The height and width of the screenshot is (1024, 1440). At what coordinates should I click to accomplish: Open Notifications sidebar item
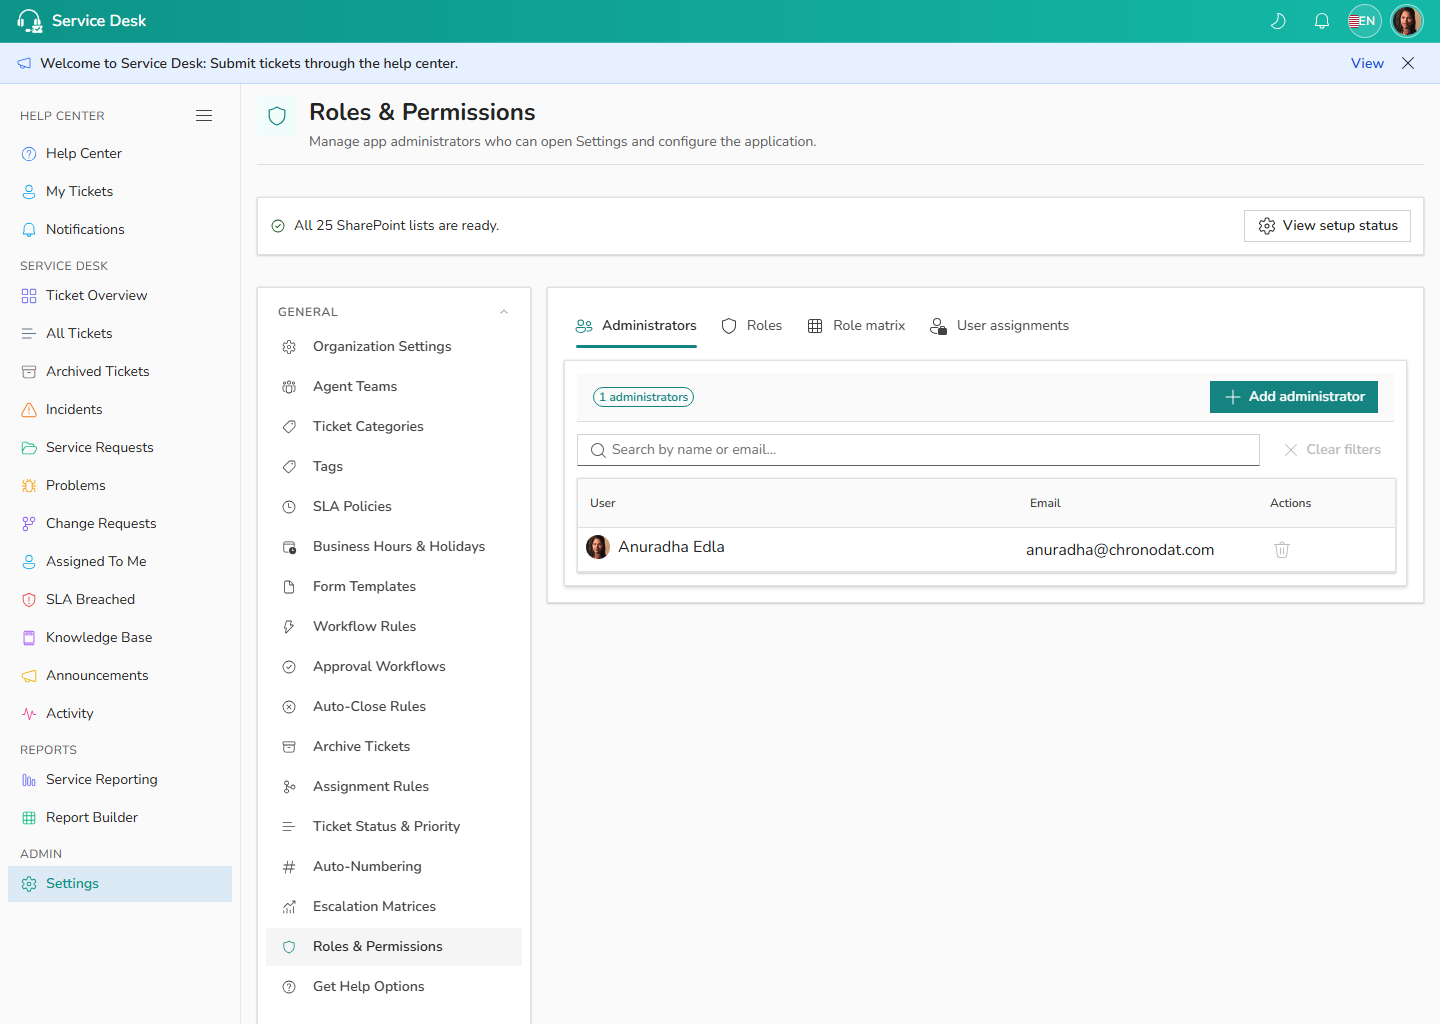[x=120, y=229]
